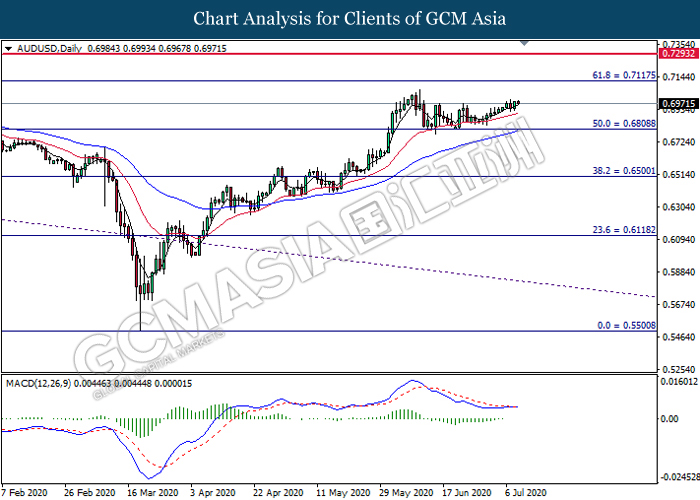Click the 17 Jun 2020 date label
This screenshot has height=500, width=700.
tap(467, 493)
